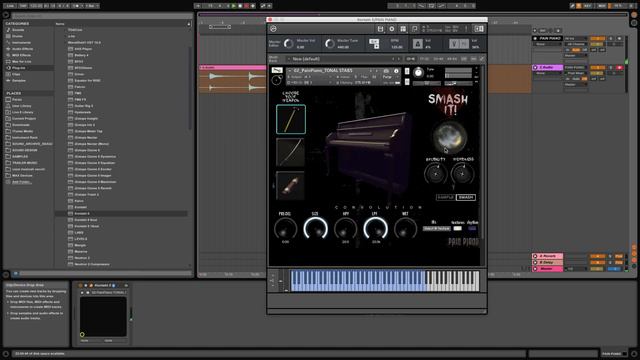Viewport: 640px width, 360px height.
Task: Expand the instrument name dropdown arrow
Action: point(289,71)
